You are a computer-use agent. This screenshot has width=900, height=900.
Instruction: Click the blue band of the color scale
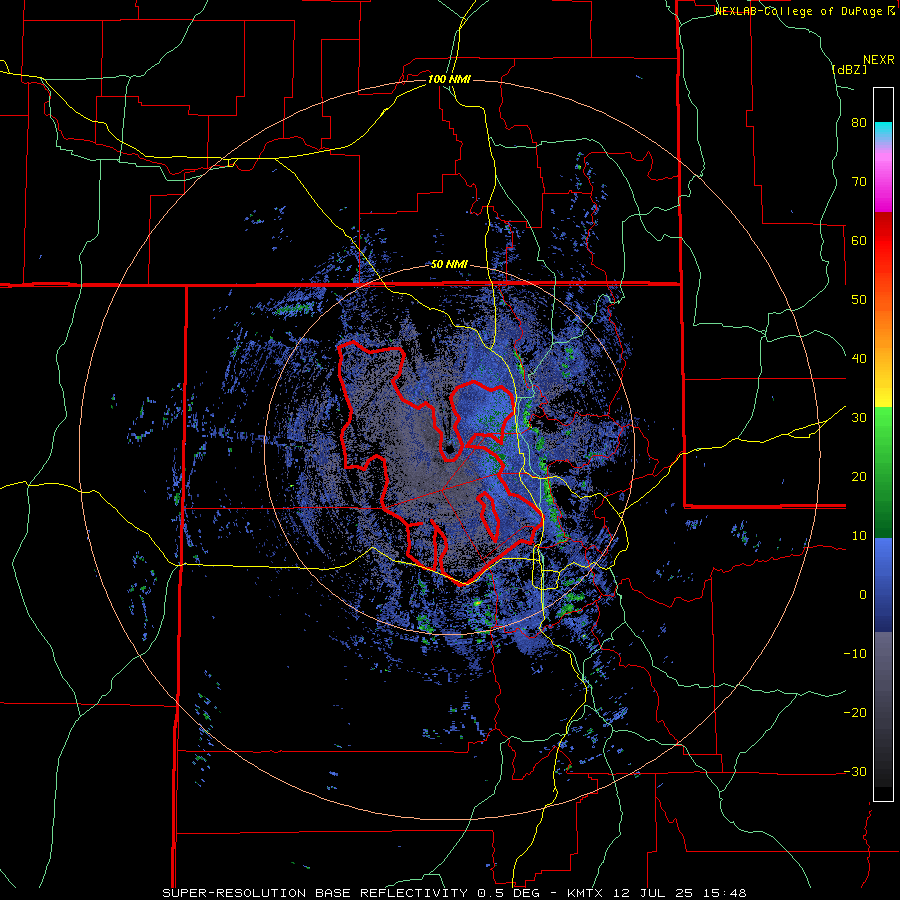click(x=883, y=585)
